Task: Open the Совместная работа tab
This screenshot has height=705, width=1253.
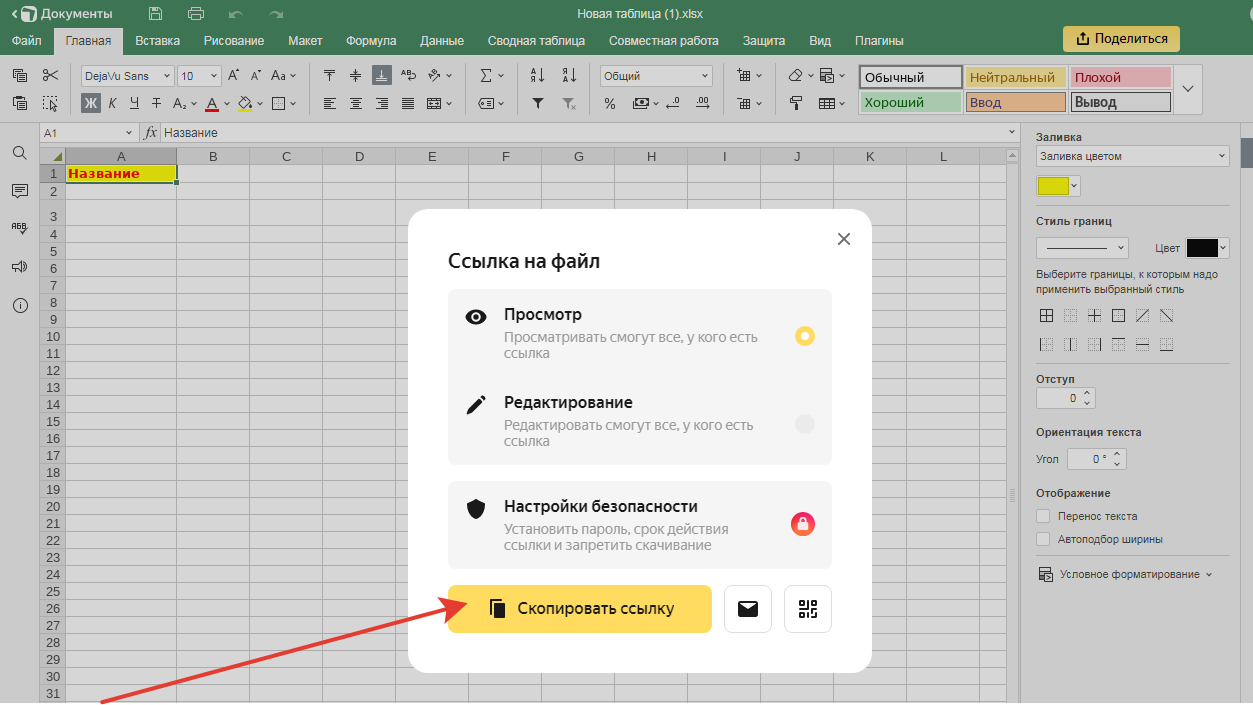Action: pos(664,41)
